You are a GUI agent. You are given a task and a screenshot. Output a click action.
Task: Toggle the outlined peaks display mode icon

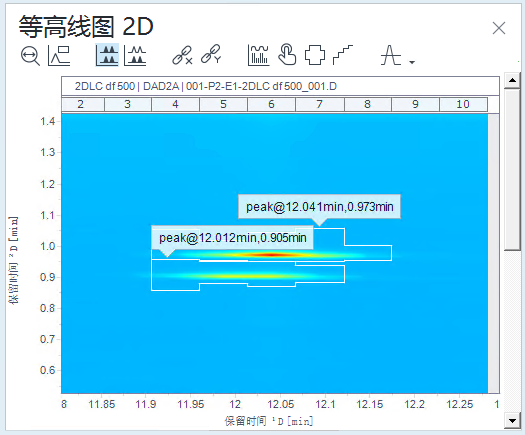pos(135,55)
